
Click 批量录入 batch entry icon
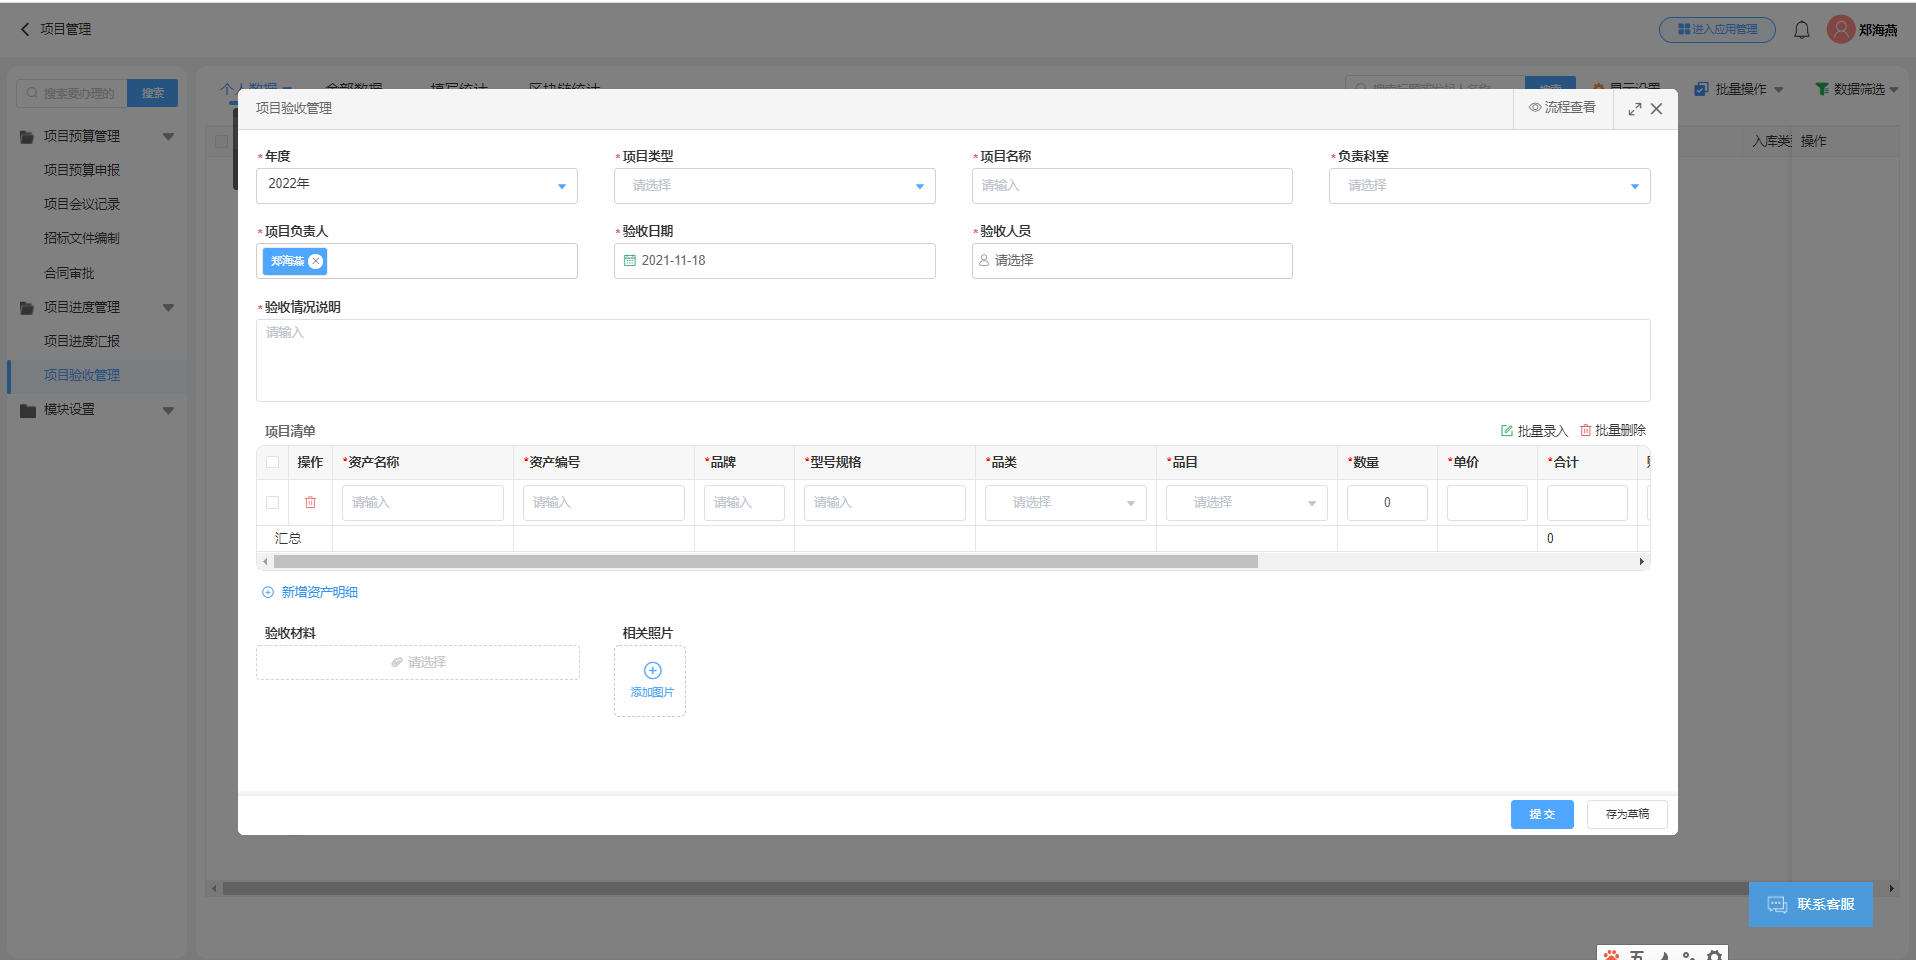tap(1507, 431)
